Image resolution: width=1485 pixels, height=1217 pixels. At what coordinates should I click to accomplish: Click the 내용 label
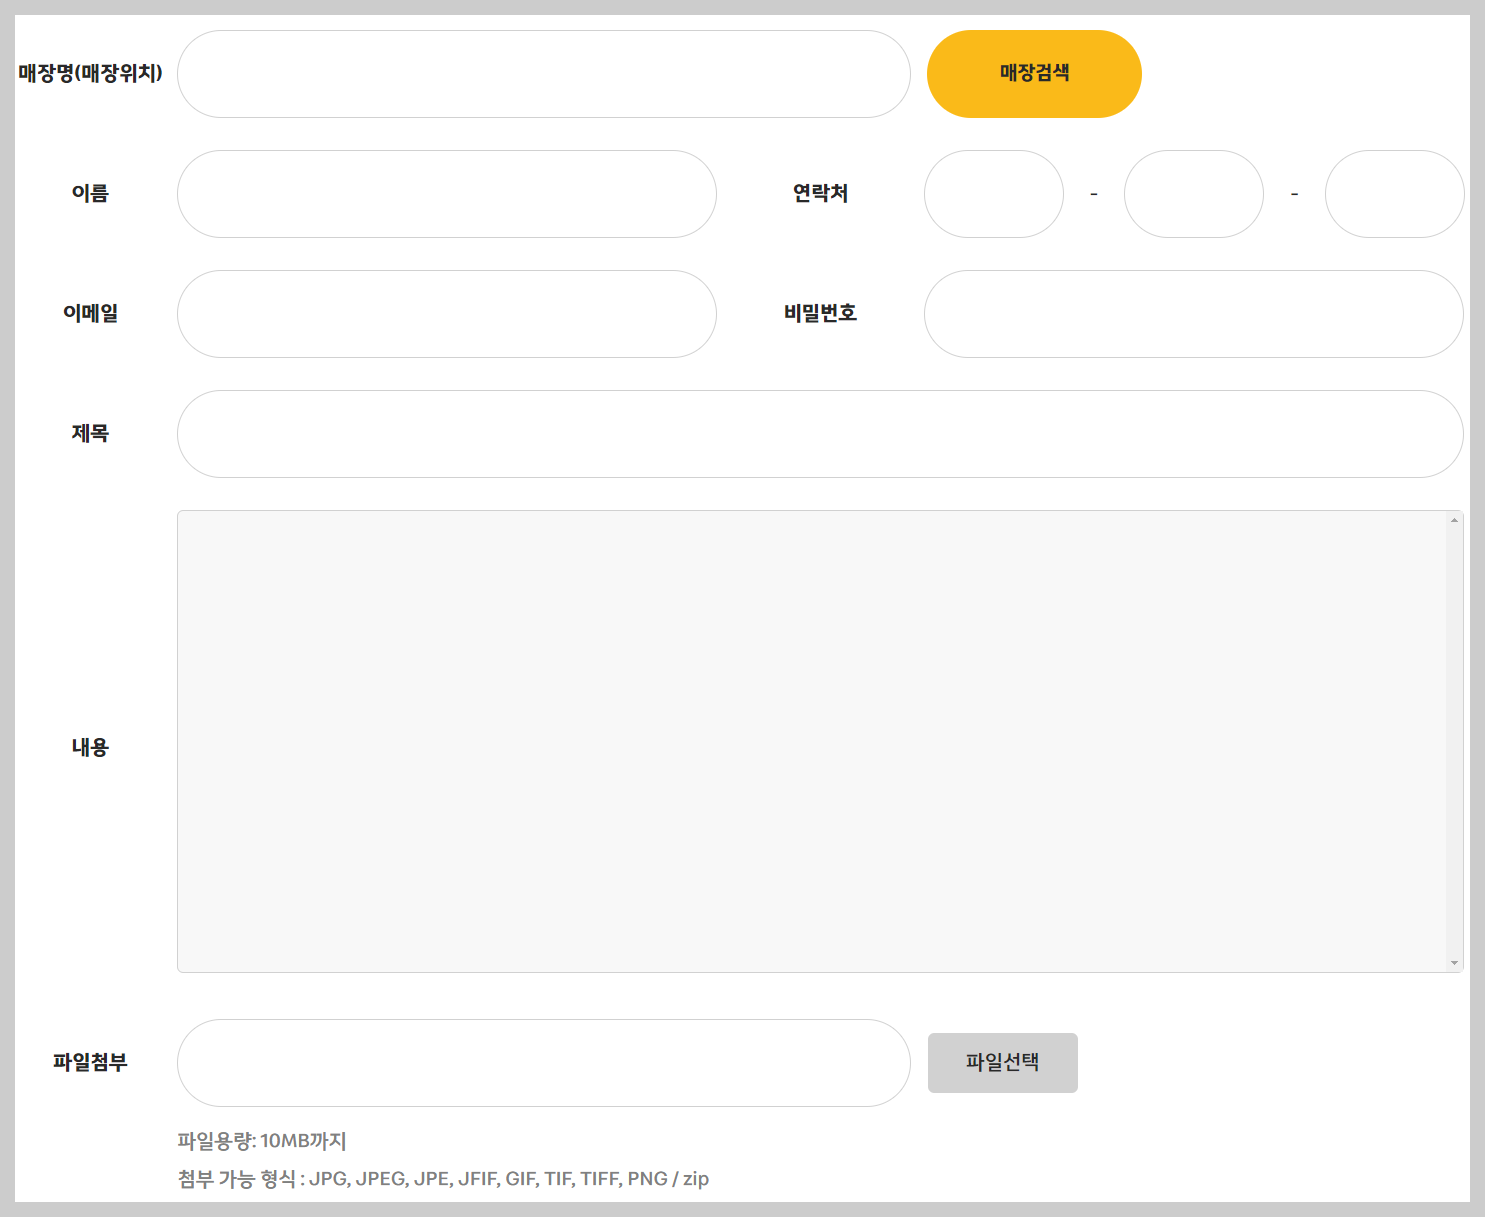[x=90, y=747]
